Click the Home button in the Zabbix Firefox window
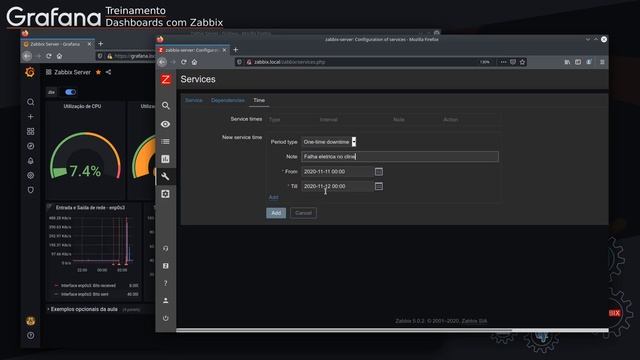The width and height of the screenshot is (640, 360). point(195,62)
